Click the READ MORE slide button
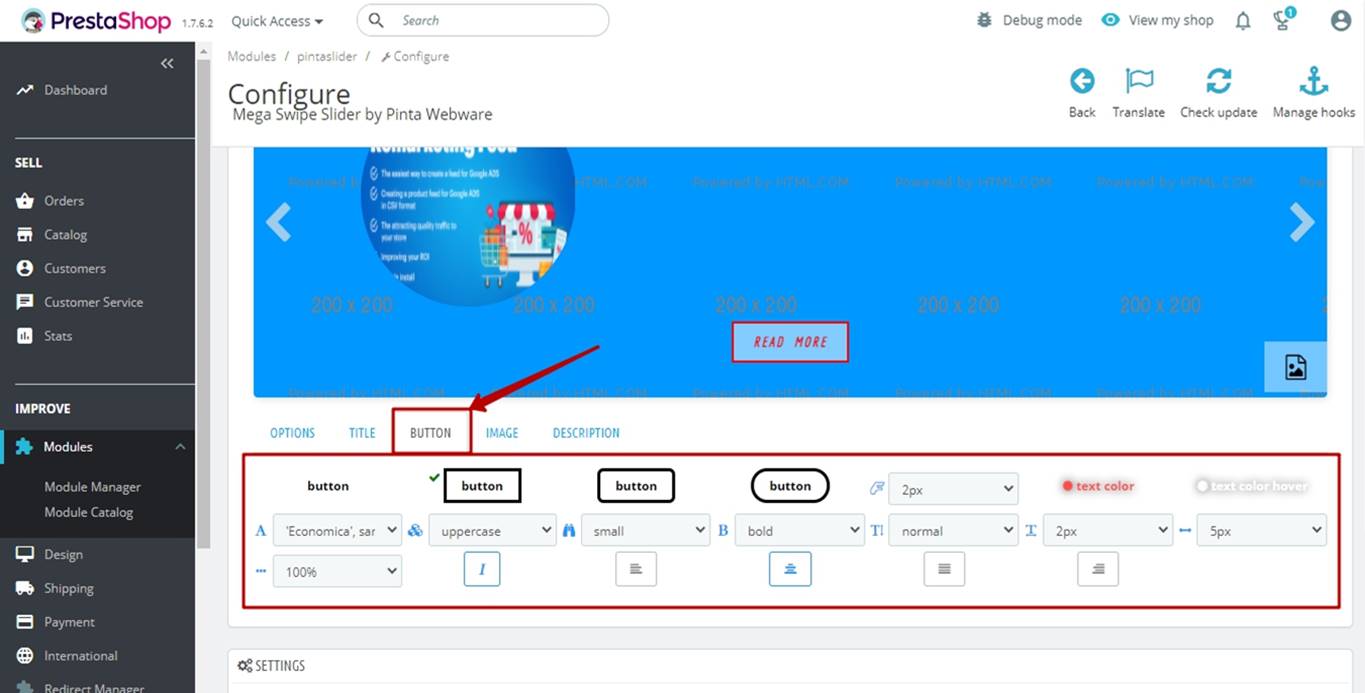The width and height of the screenshot is (1365, 693). click(x=790, y=342)
